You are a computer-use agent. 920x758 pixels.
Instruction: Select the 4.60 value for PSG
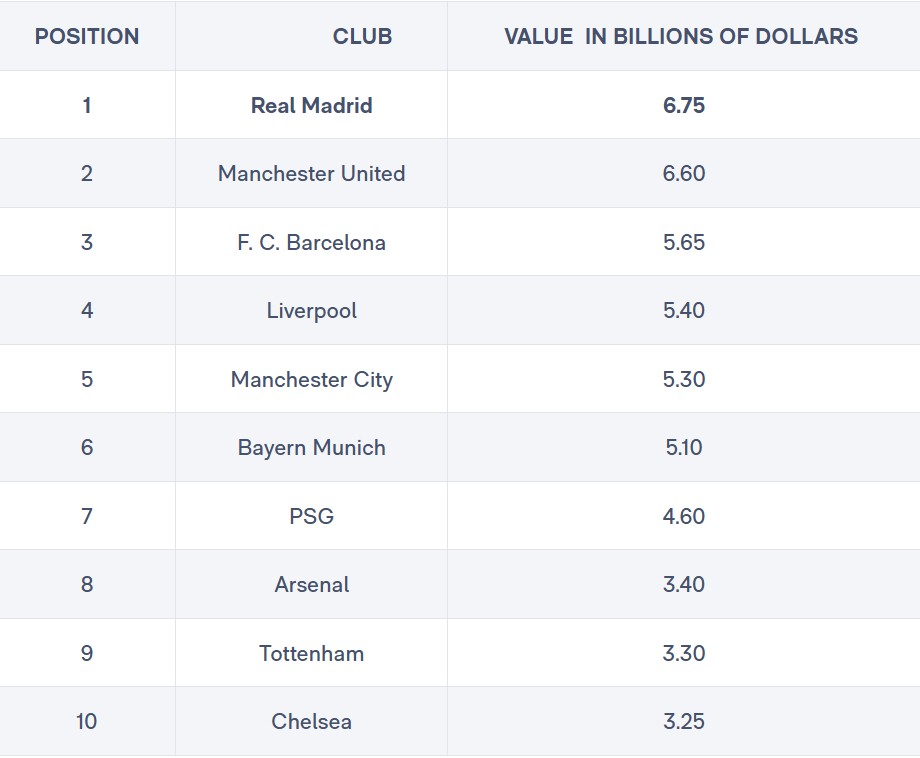point(684,516)
